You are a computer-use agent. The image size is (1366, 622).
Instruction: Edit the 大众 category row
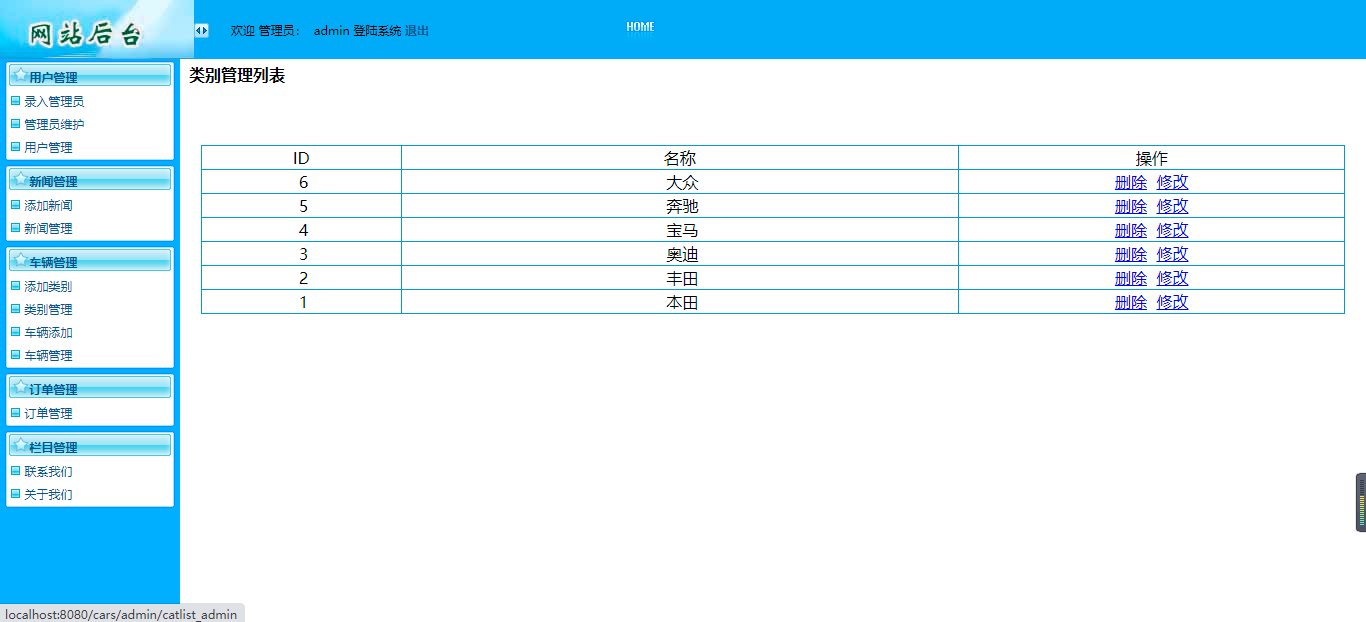1173,182
